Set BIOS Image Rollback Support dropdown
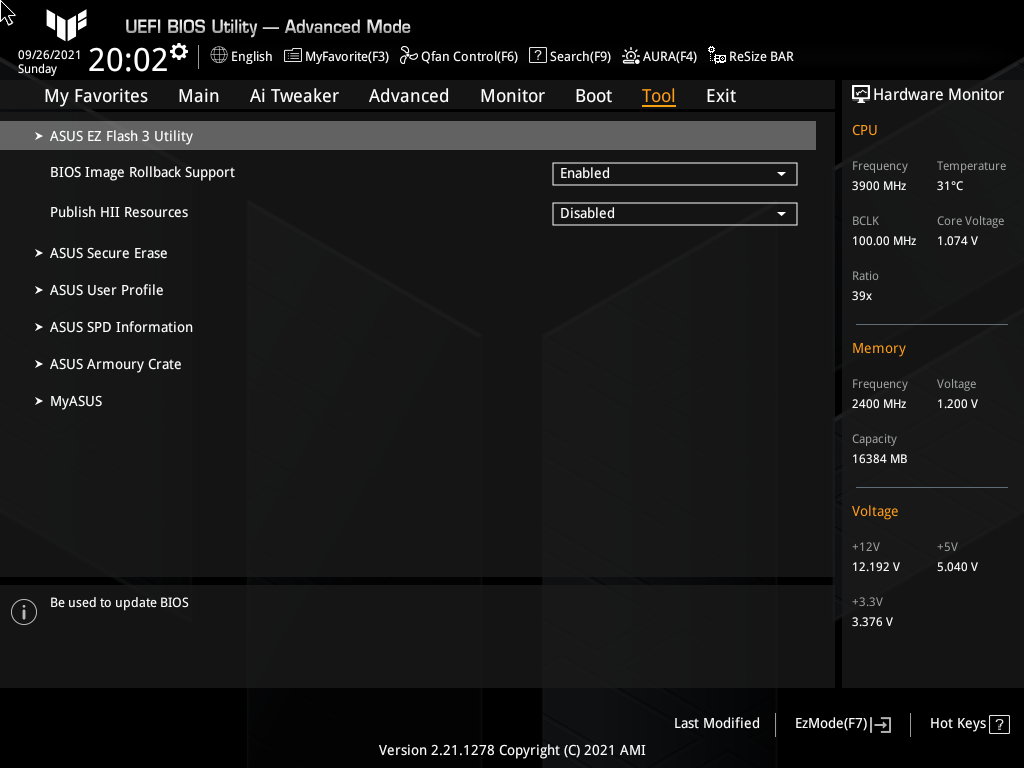The image size is (1024, 768). point(674,173)
